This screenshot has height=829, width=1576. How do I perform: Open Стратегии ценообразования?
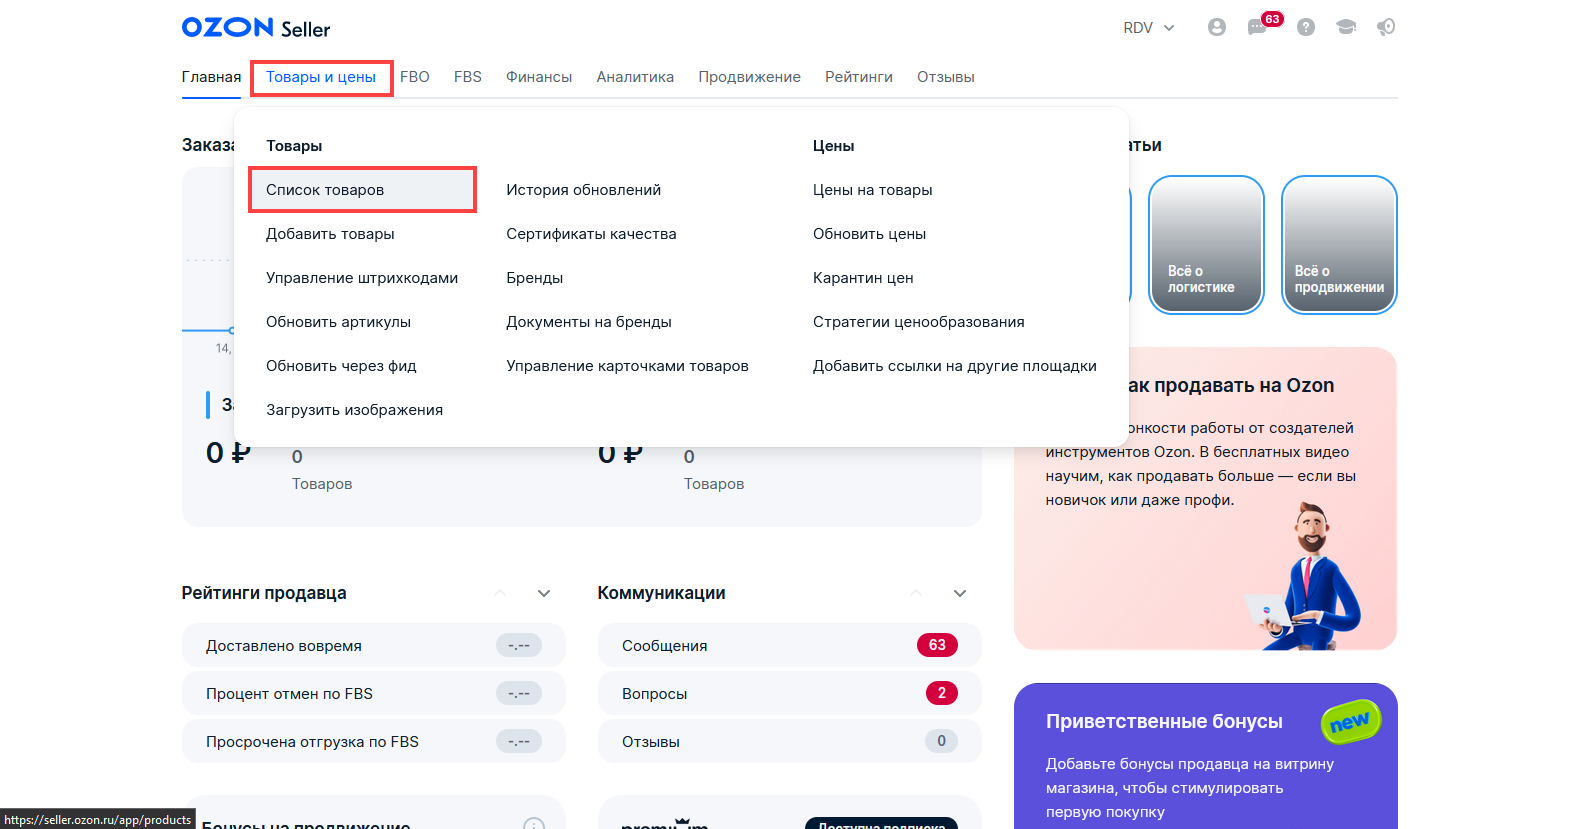click(x=919, y=322)
